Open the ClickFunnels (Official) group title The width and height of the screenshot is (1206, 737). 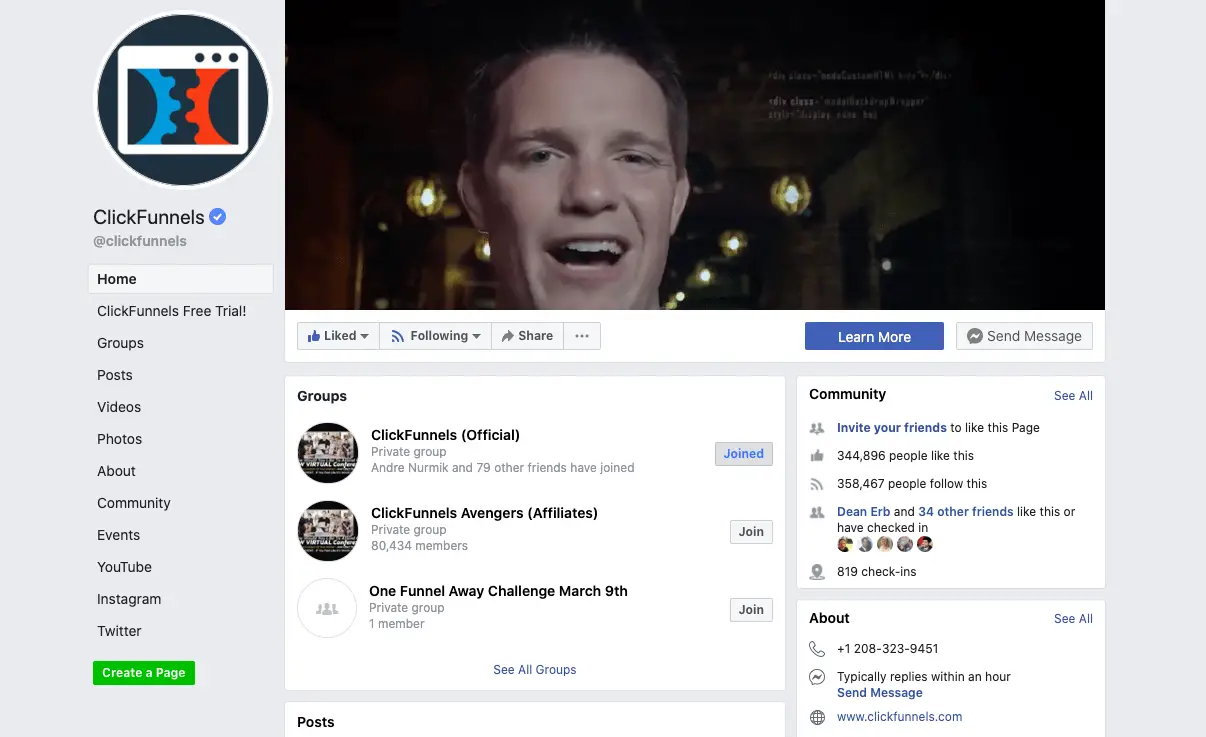(445, 435)
